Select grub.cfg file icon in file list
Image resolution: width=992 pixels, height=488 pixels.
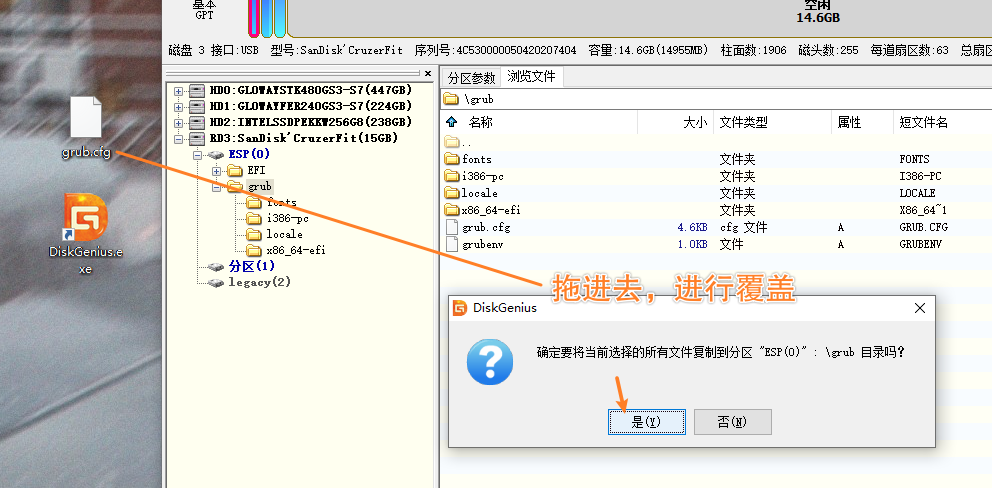click(452, 227)
